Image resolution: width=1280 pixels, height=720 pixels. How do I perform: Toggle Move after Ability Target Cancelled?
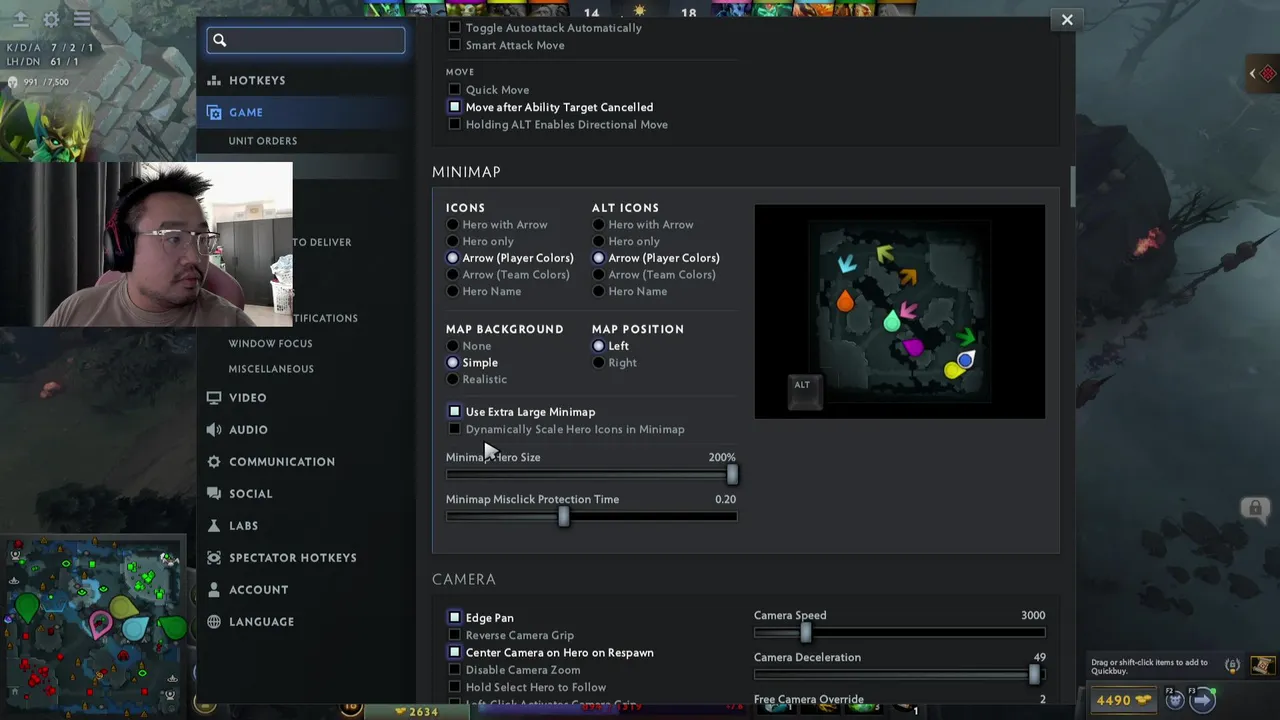[x=455, y=107]
